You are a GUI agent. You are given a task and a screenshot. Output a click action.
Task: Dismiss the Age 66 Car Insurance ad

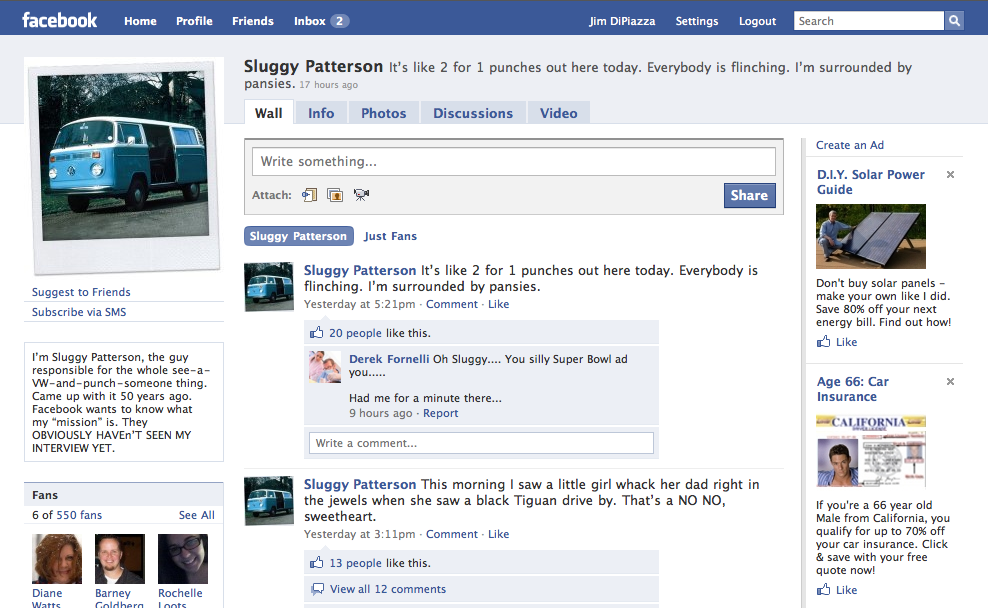(x=950, y=381)
